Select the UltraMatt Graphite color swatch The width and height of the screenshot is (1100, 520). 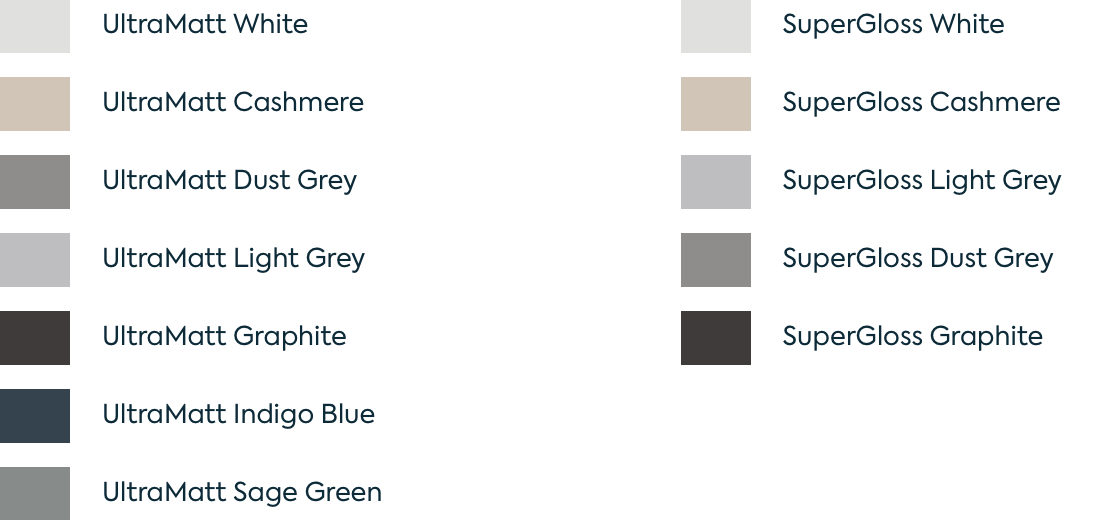tap(35, 338)
